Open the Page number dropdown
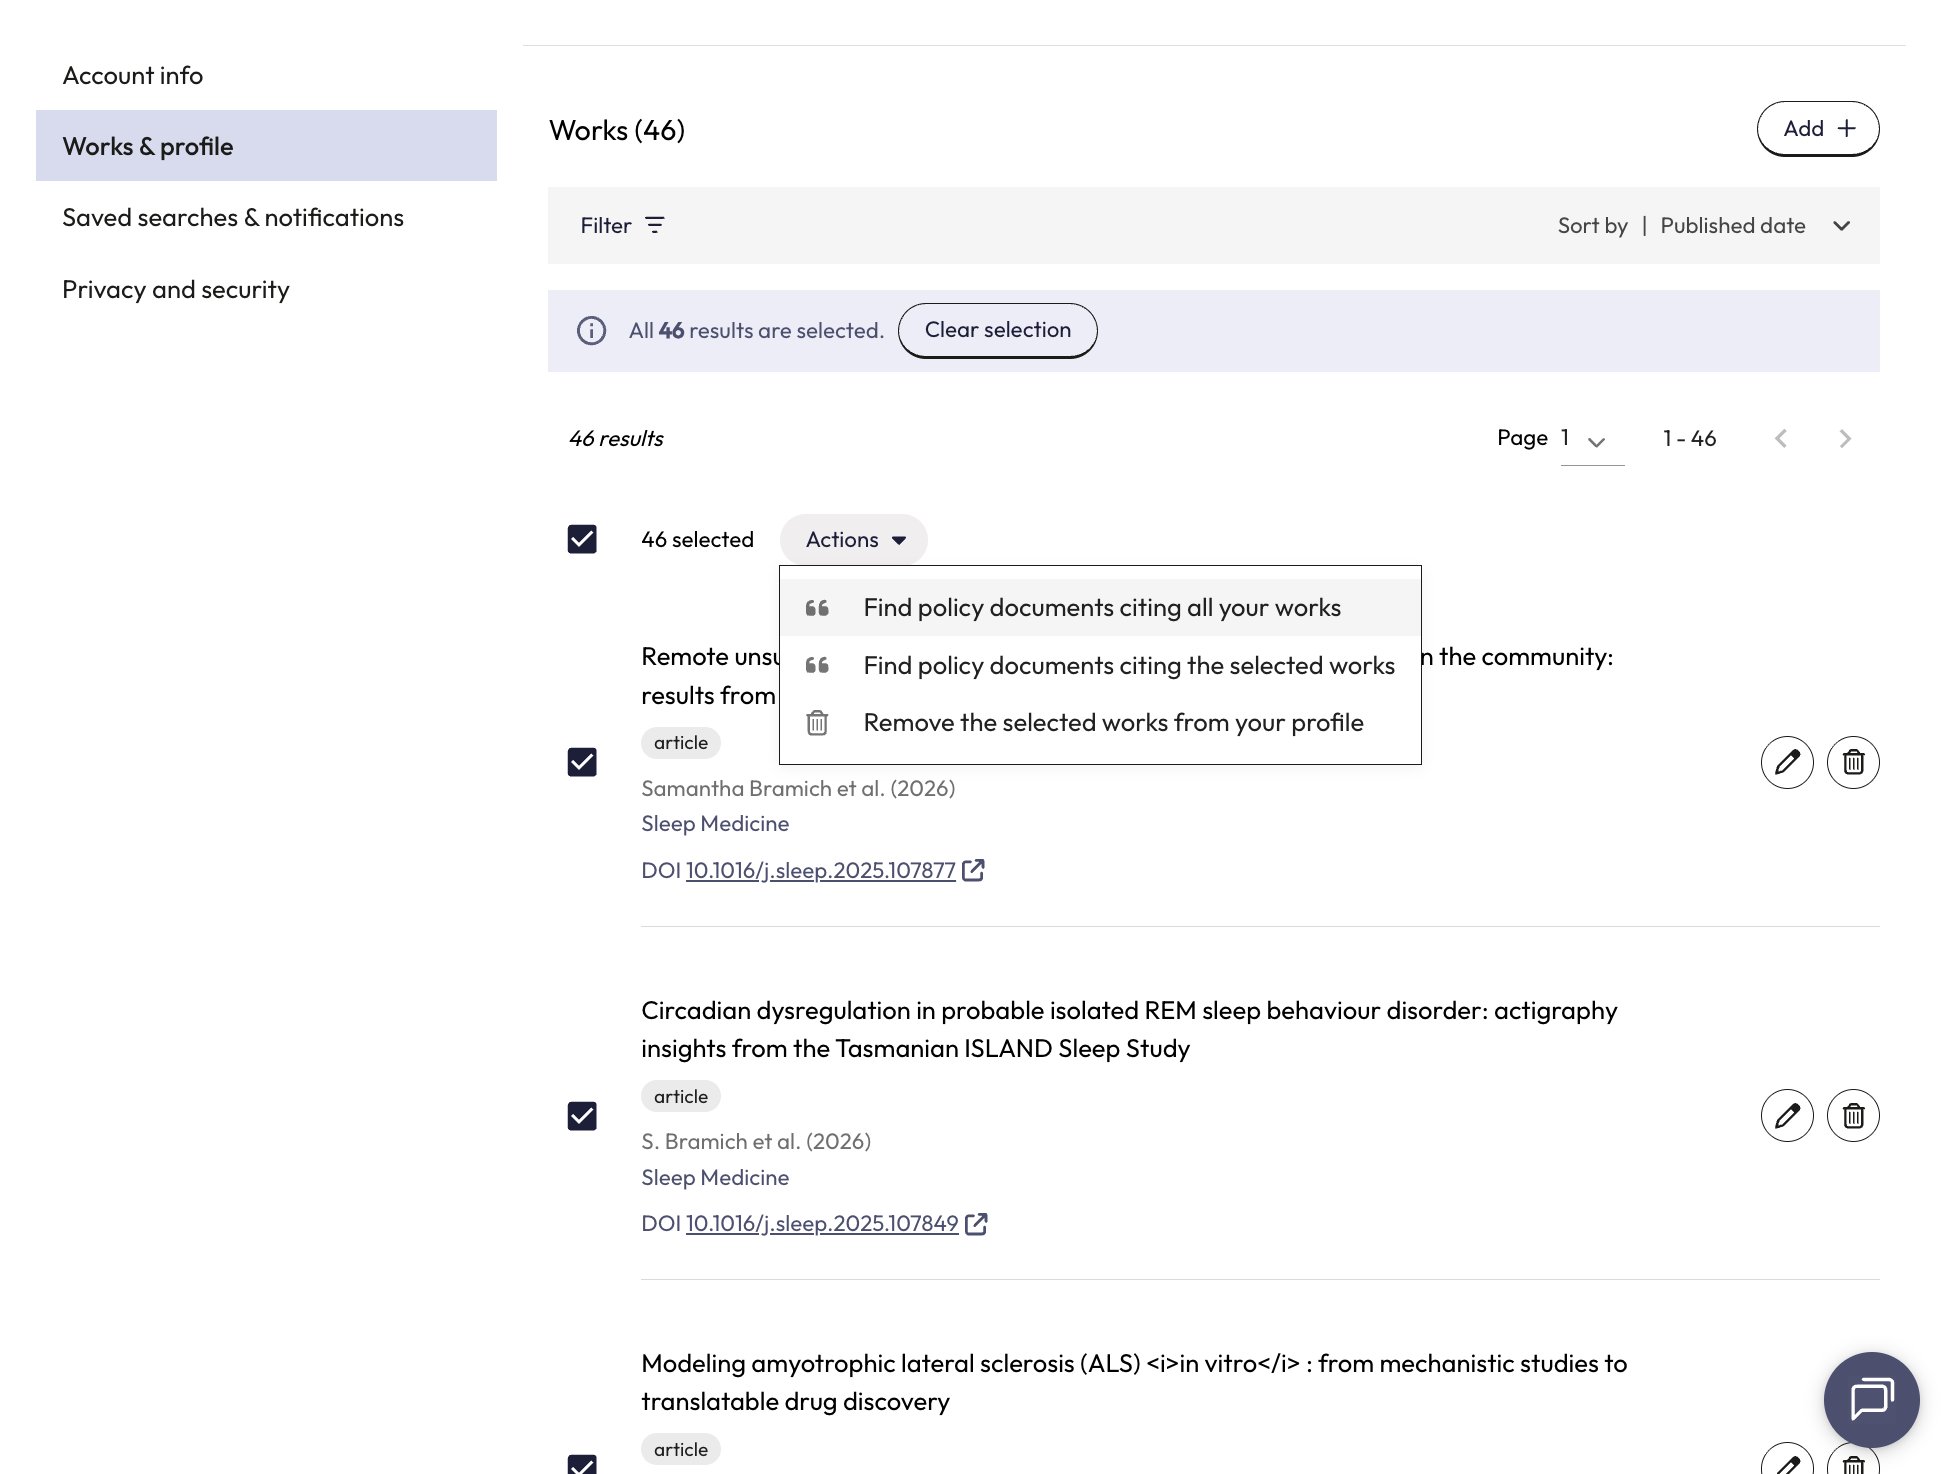 pos(1592,439)
